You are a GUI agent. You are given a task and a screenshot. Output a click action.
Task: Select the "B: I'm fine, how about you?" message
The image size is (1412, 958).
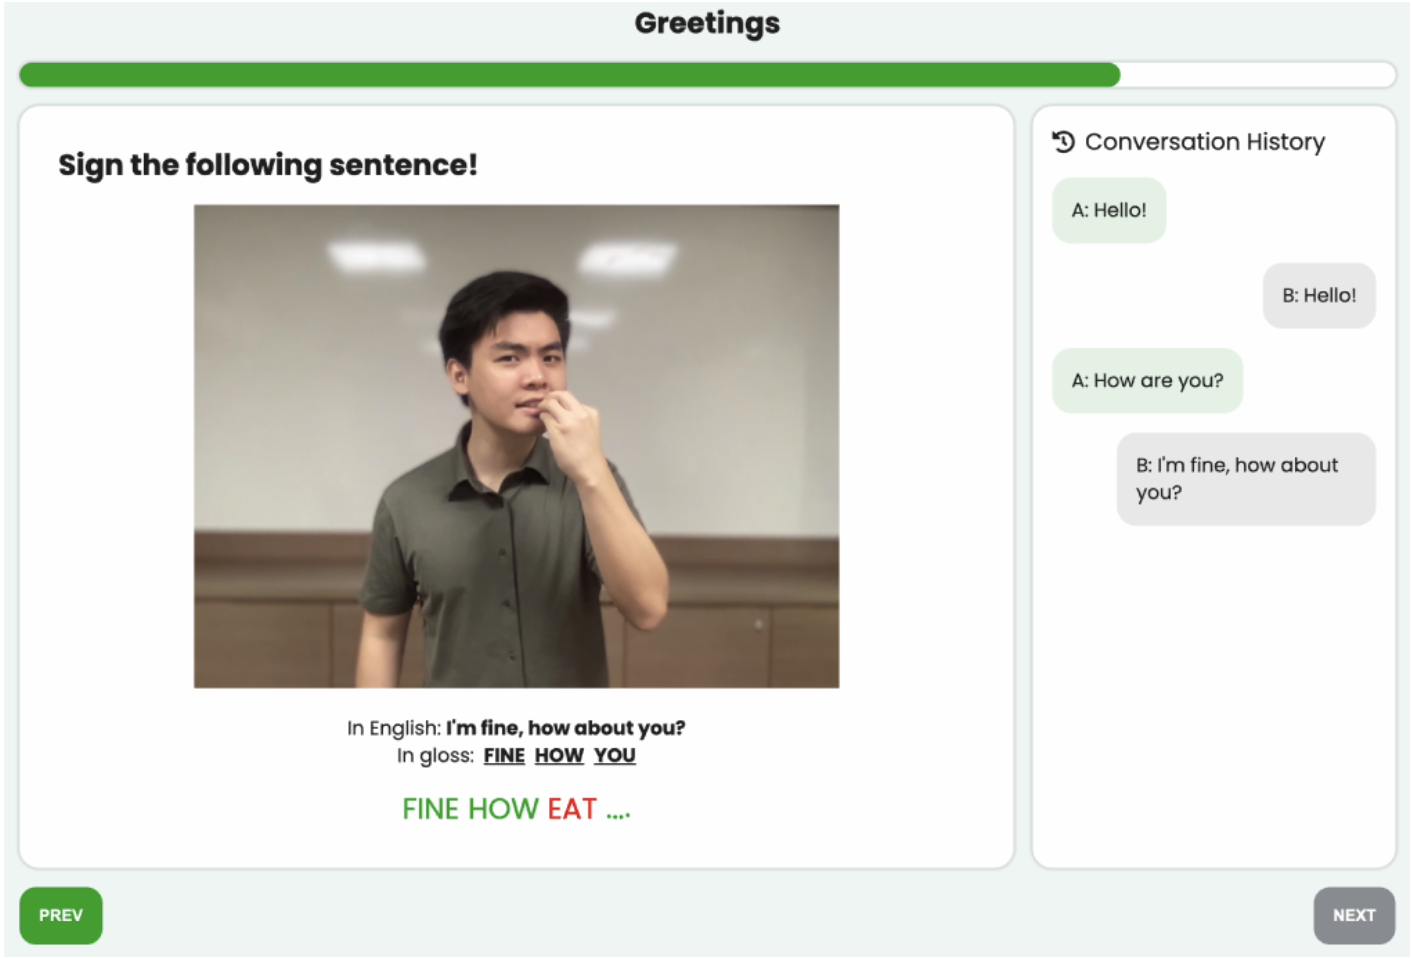tap(1245, 479)
